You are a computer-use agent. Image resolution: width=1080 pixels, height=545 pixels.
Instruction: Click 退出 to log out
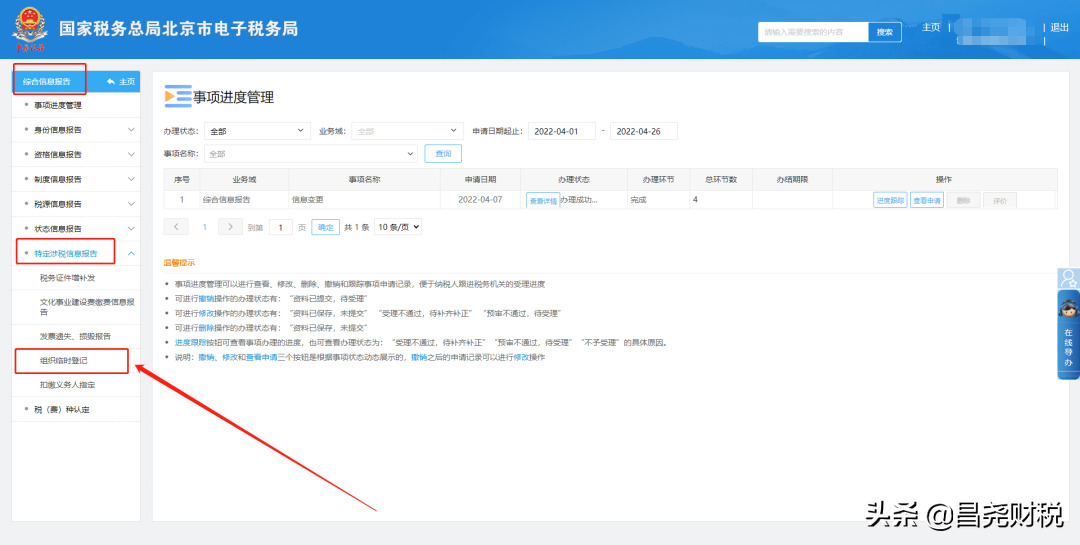1059,28
